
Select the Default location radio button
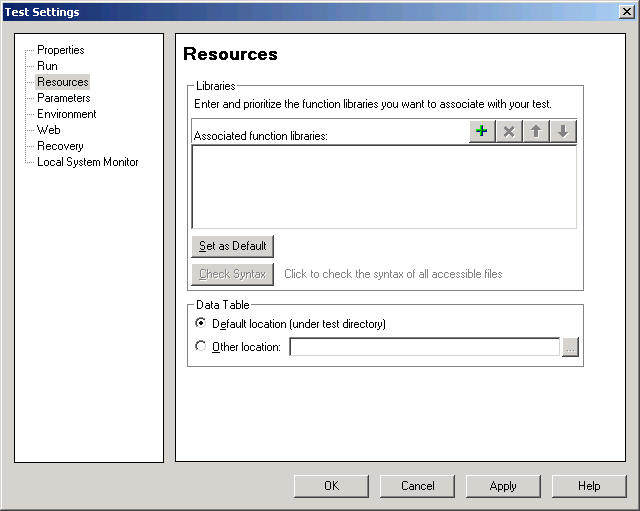[200, 323]
